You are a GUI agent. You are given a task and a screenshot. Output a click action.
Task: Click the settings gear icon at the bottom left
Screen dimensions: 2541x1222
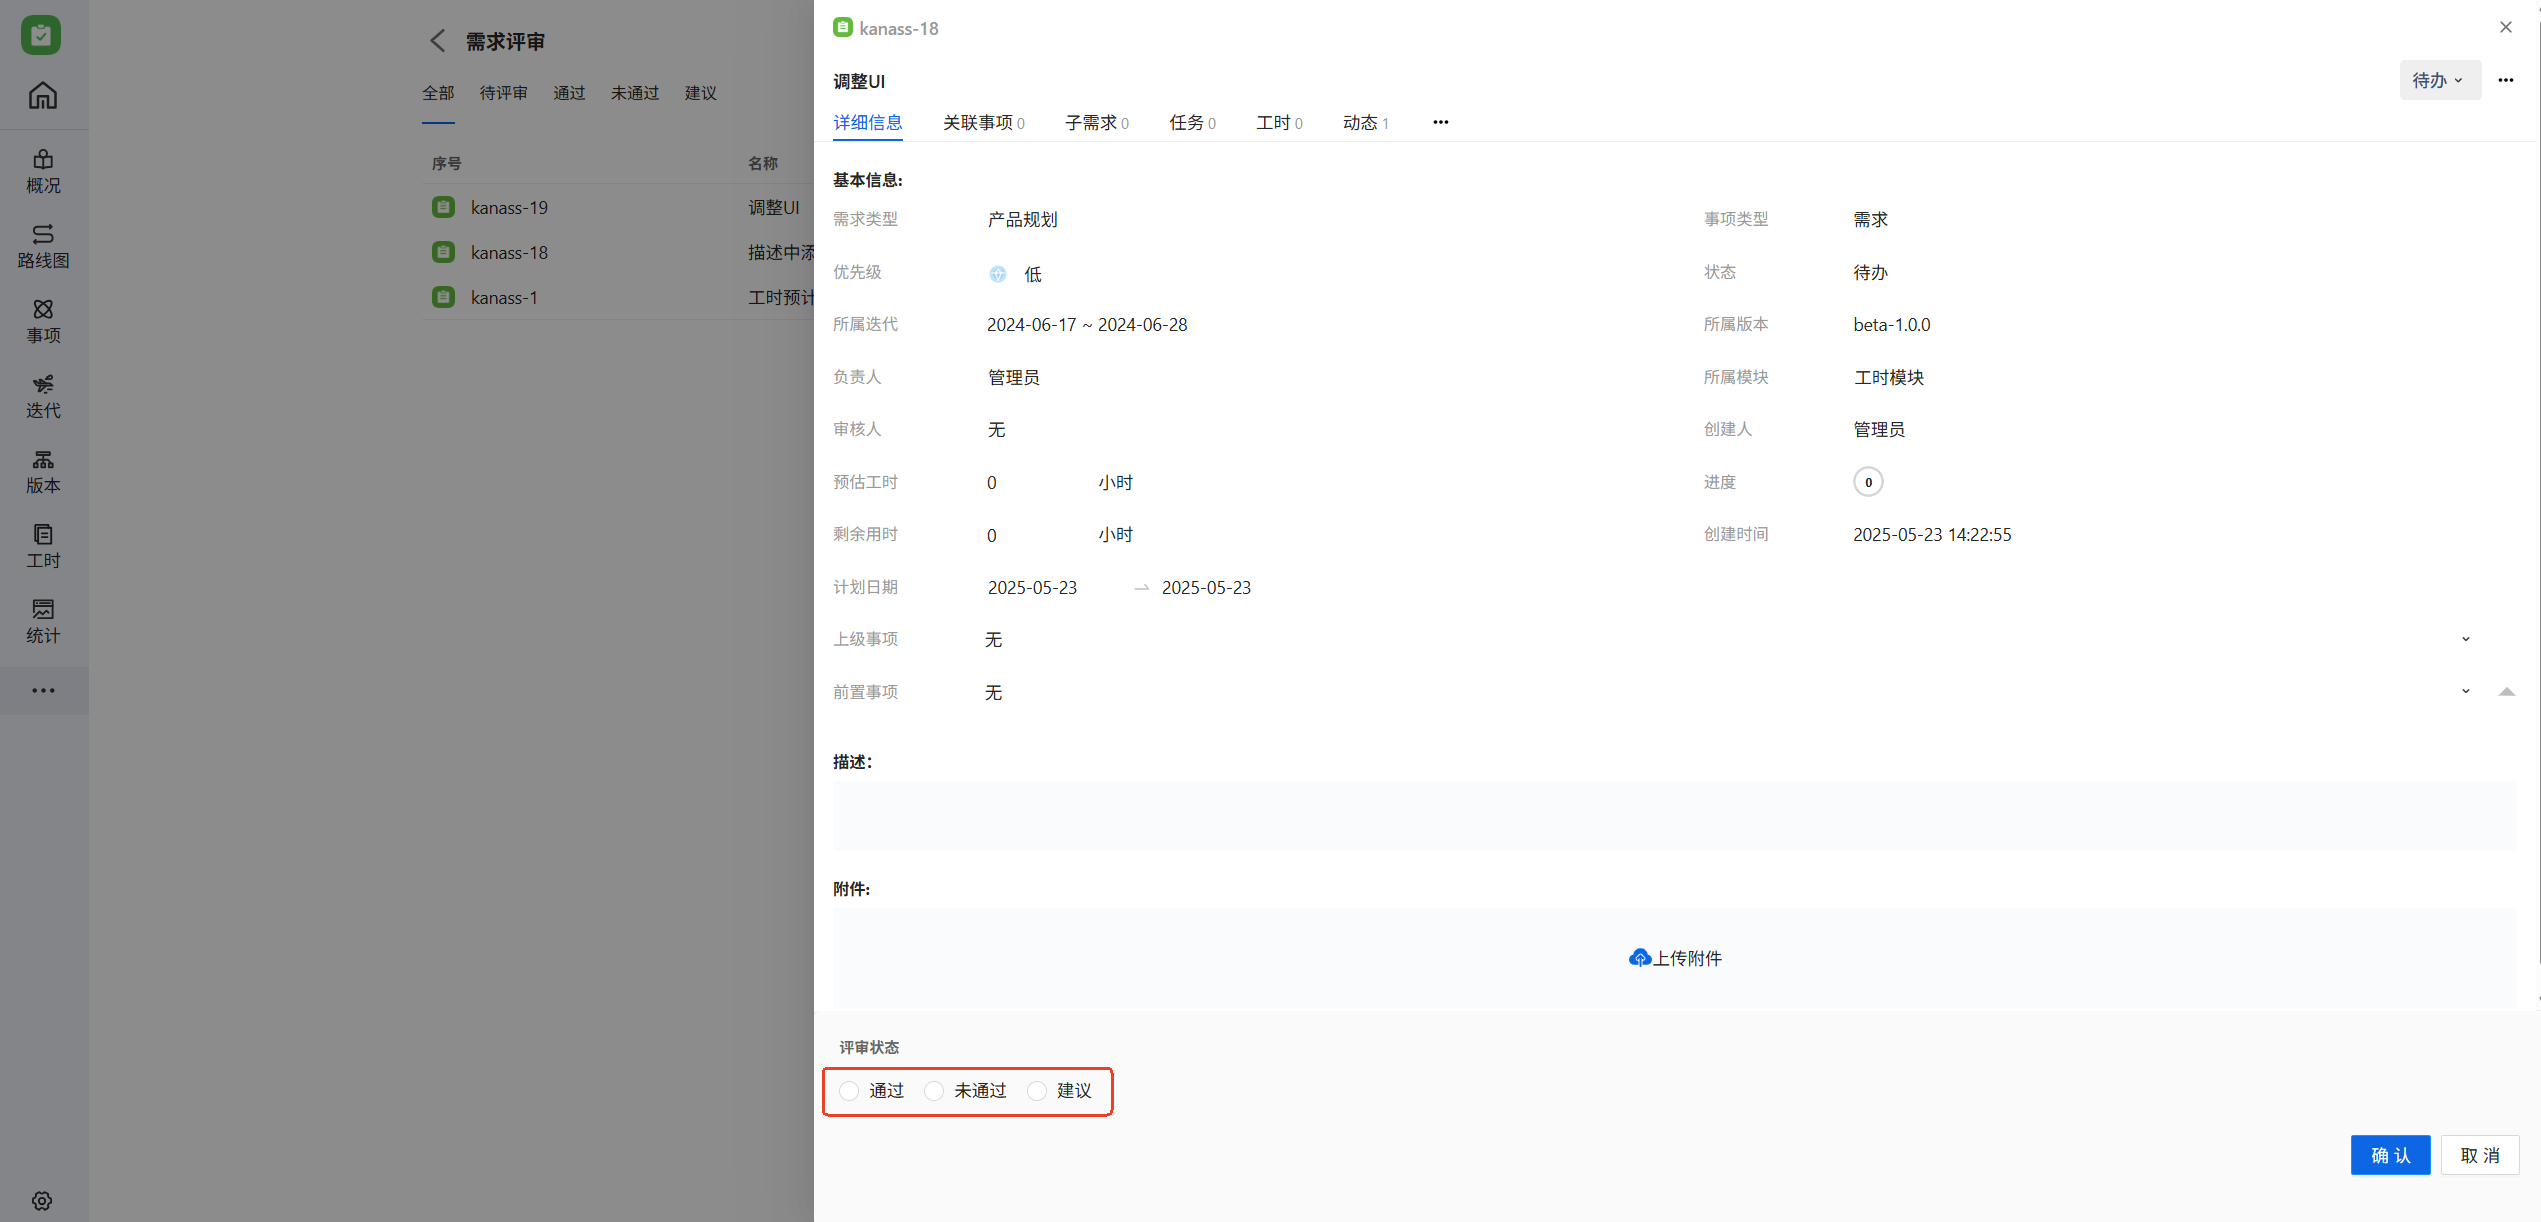coord(42,1200)
